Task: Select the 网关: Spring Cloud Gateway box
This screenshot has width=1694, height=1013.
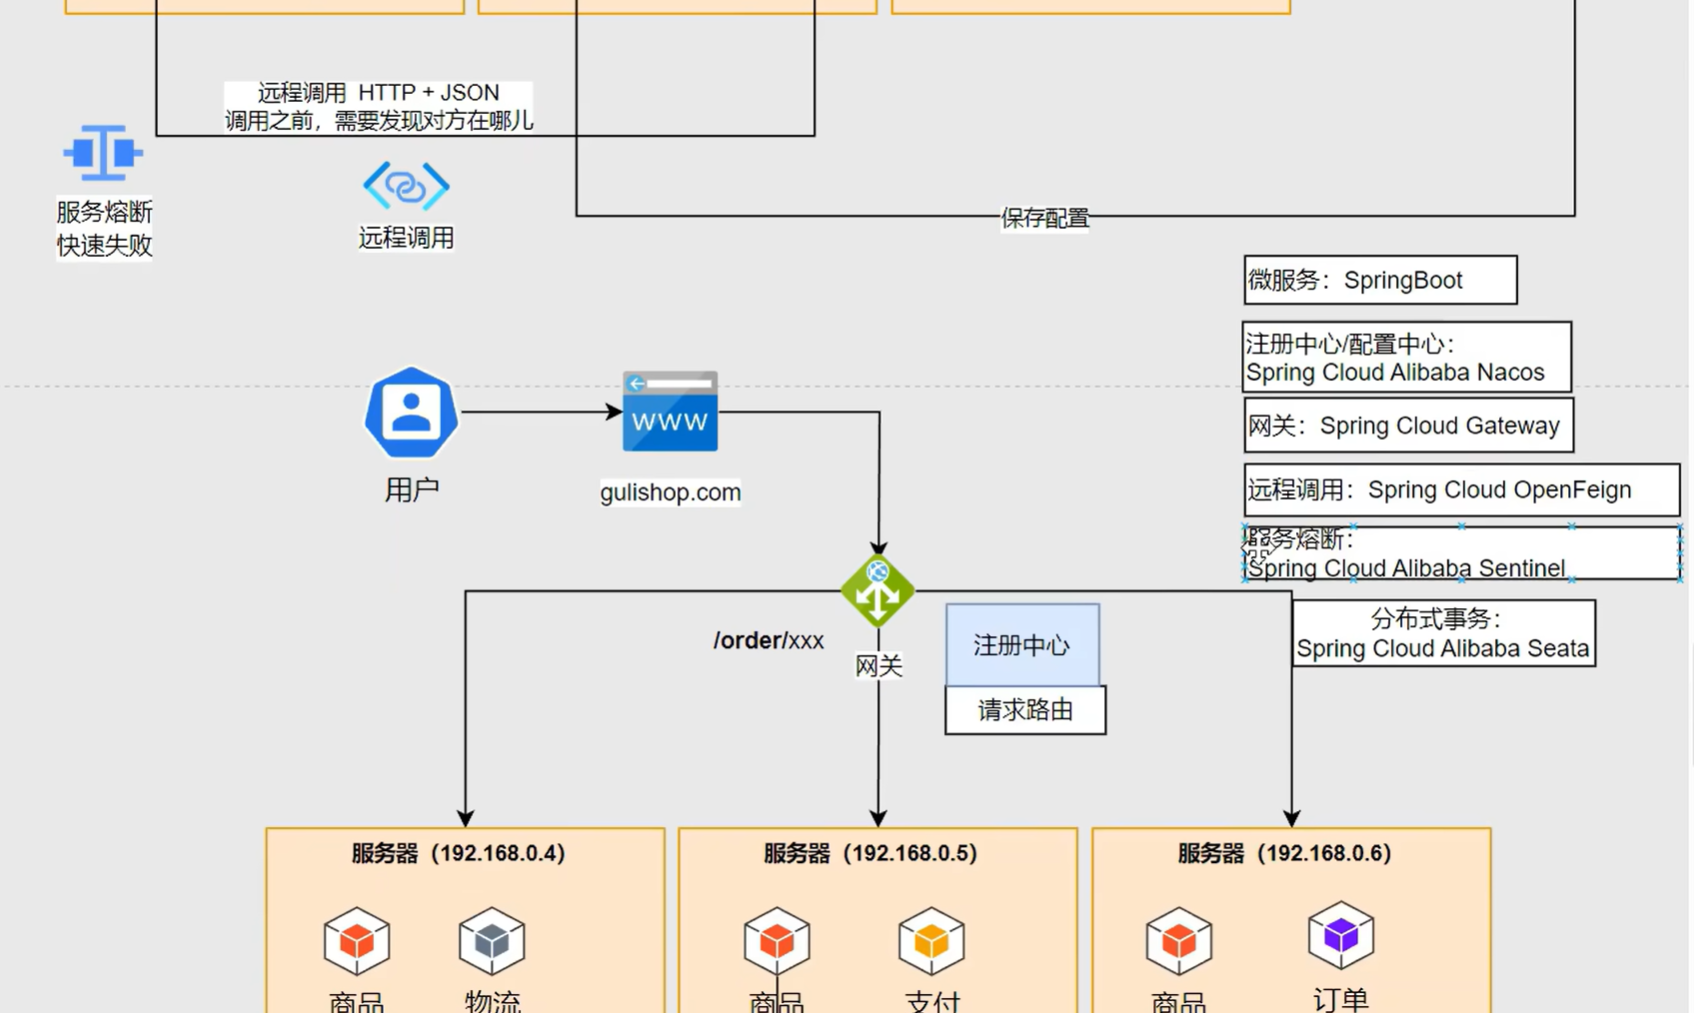Action: [x=1409, y=425]
